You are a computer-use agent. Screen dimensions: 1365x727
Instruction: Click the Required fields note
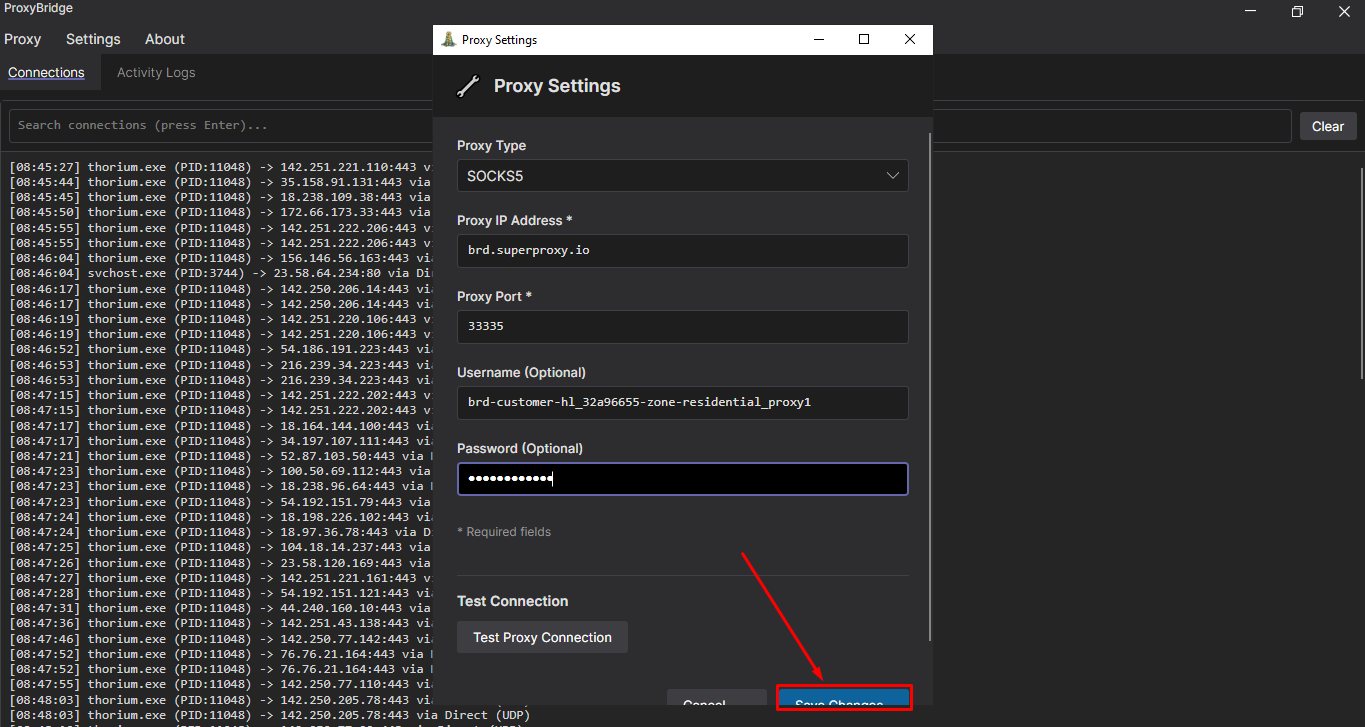pyautogui.click(x=504, y=532)
